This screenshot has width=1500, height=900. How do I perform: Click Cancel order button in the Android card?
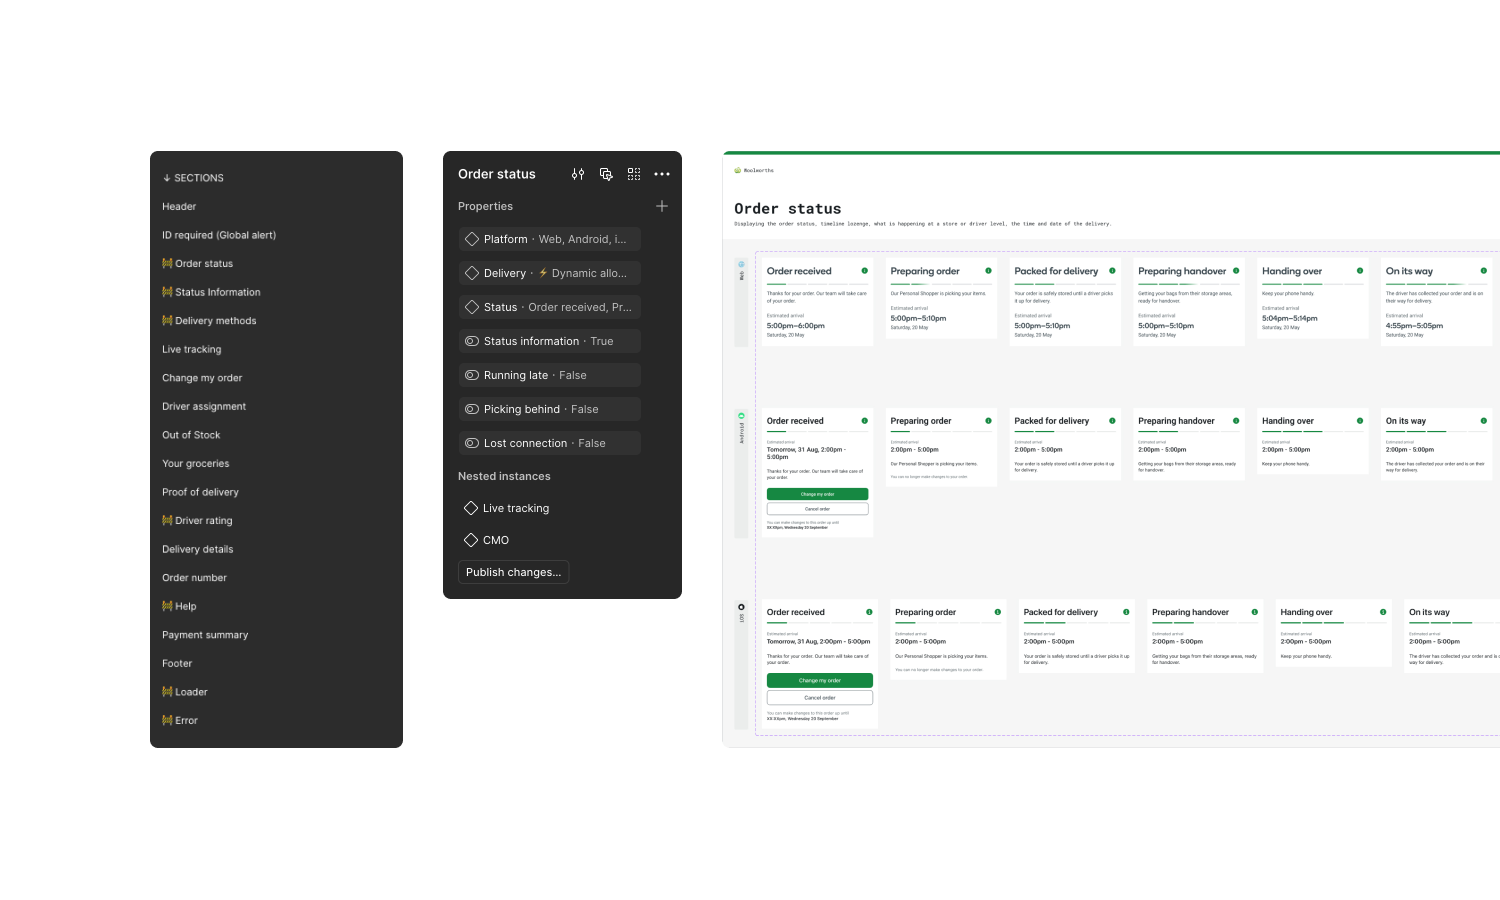[x=817, y=509]
